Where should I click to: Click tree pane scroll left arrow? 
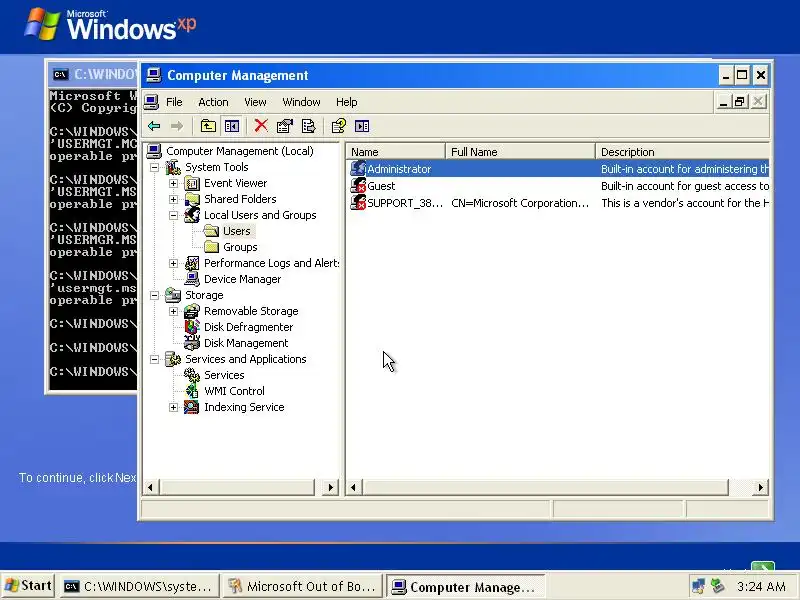point(151,487)
